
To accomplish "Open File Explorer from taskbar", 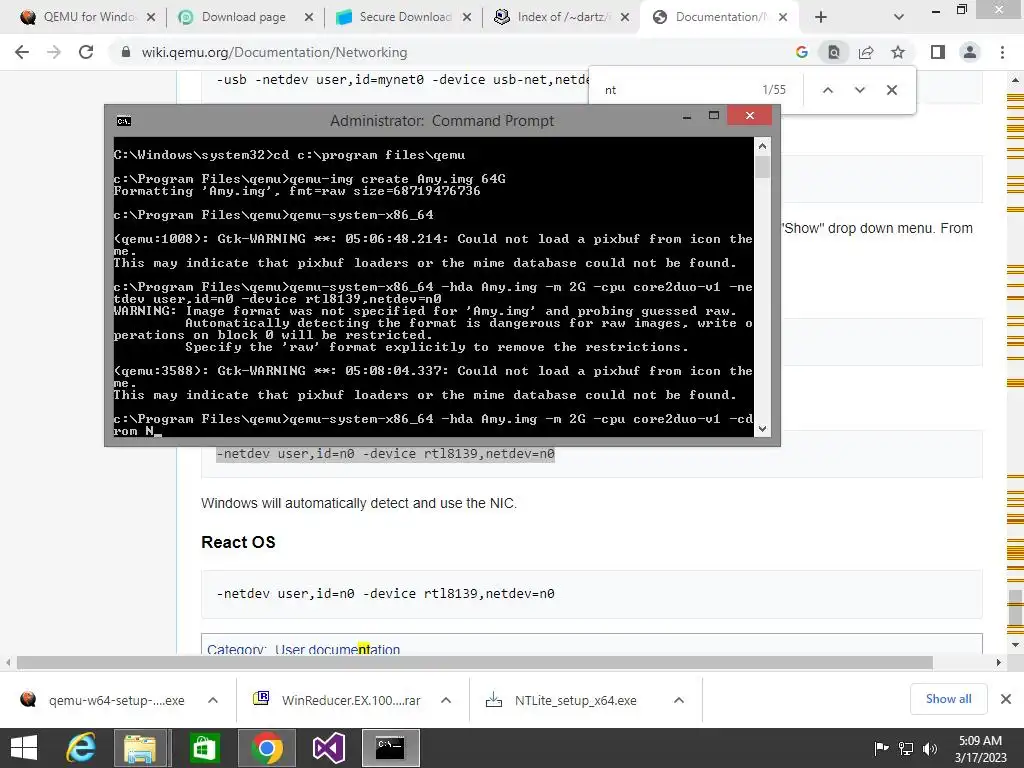I will (x=140, y=748).
